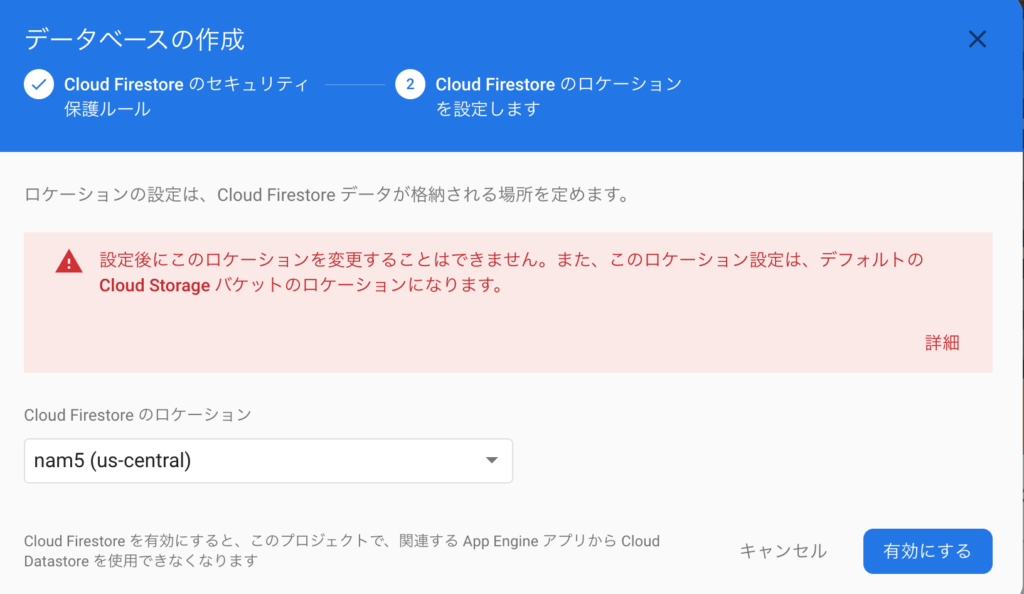The height and width of the screenshot is (594, 1024).
Task: Click the checkmark icon on completed step 1
Action: point(37,84)
